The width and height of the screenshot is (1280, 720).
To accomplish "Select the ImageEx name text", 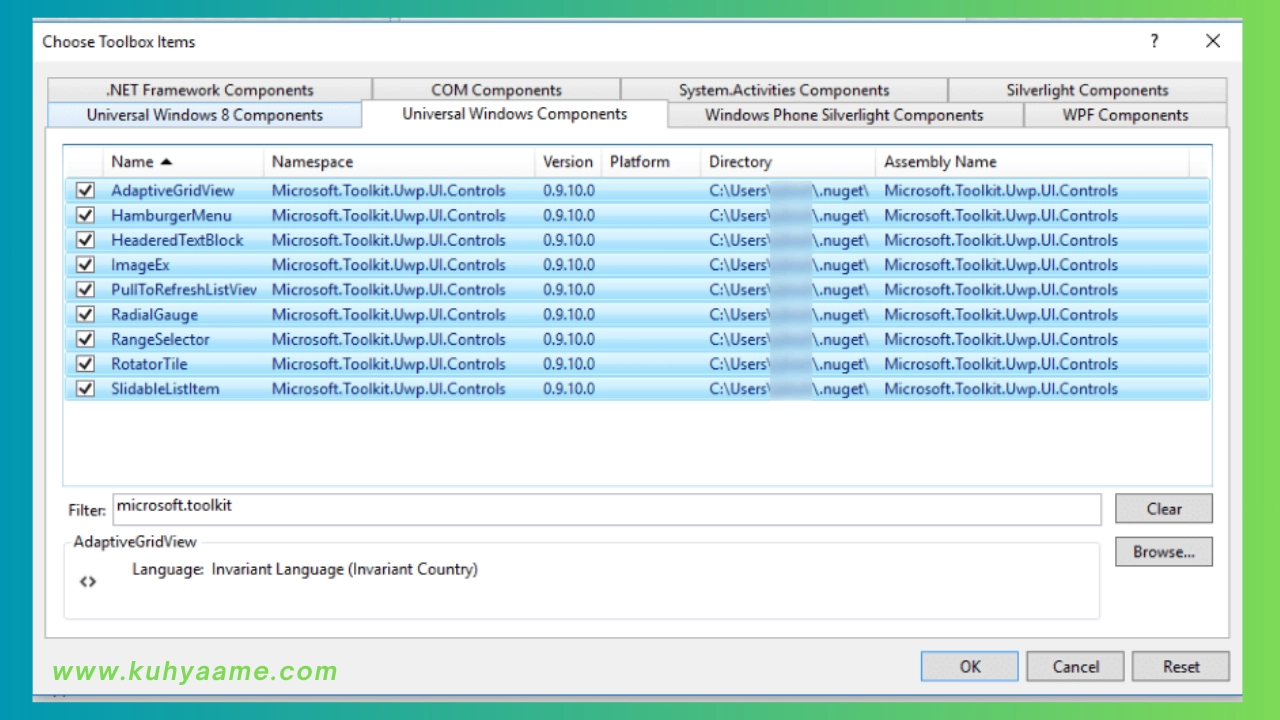I will point(140,265).
